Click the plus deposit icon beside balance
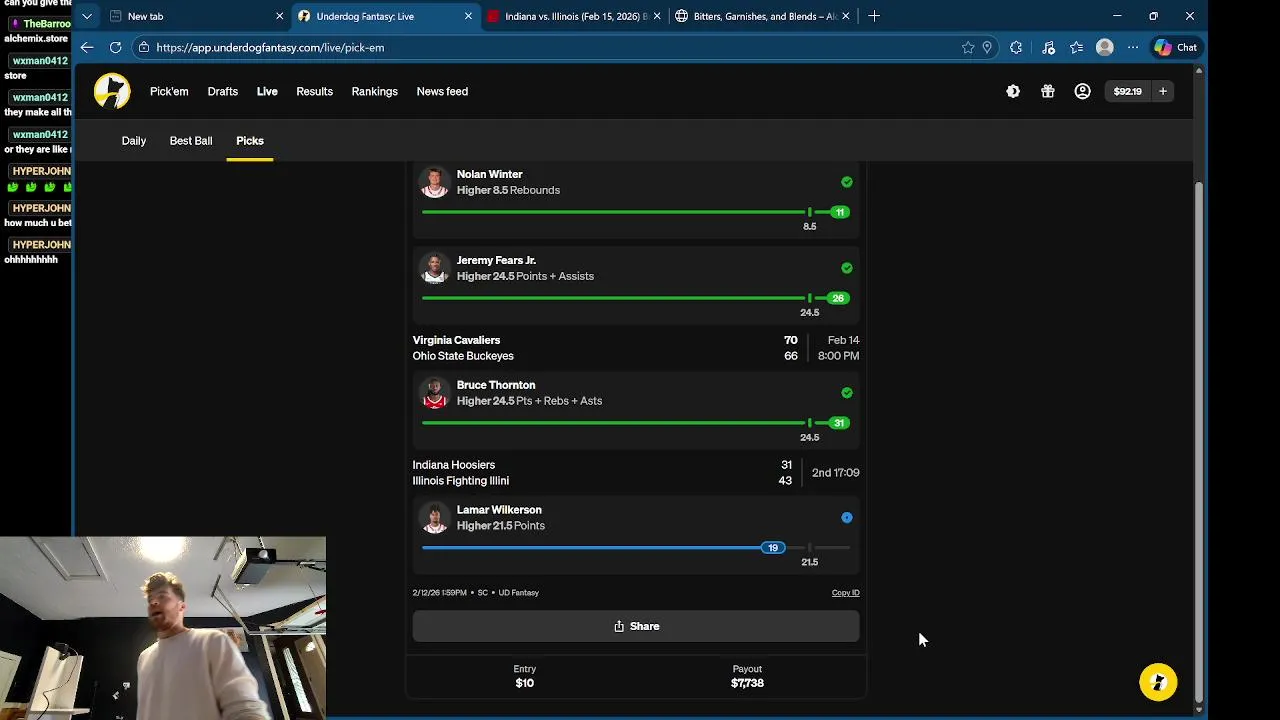The image size is (1280, 720). pyautogui.click(x=1163, y=91)
